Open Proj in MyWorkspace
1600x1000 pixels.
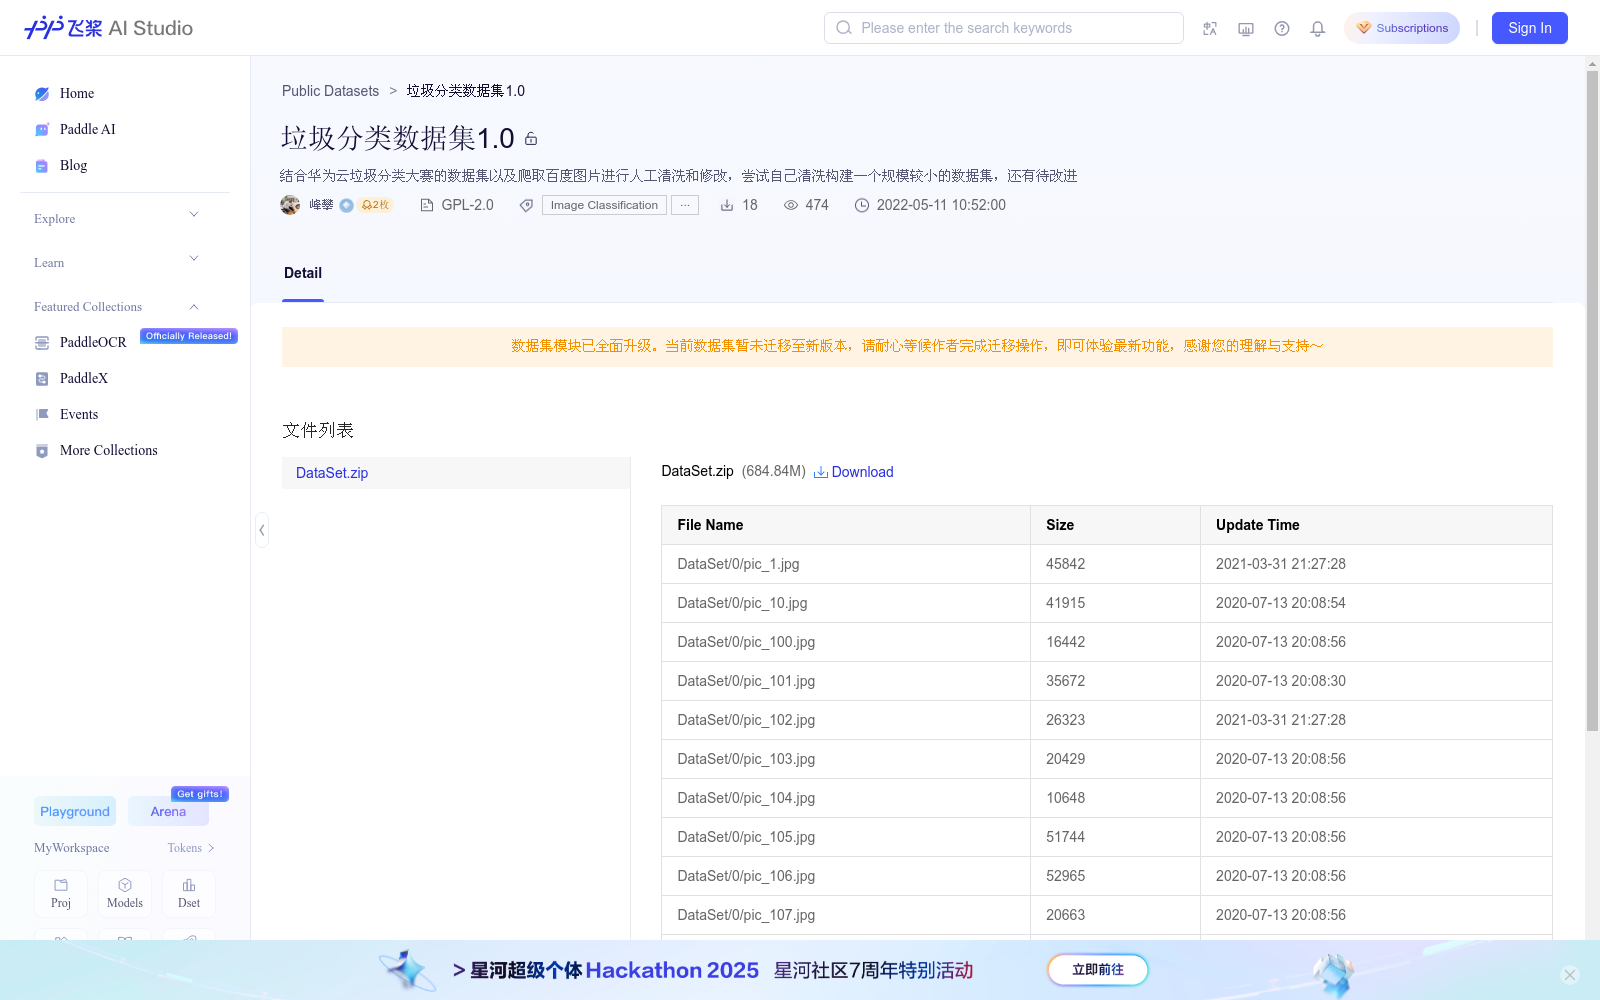click(x=61, y=894)
